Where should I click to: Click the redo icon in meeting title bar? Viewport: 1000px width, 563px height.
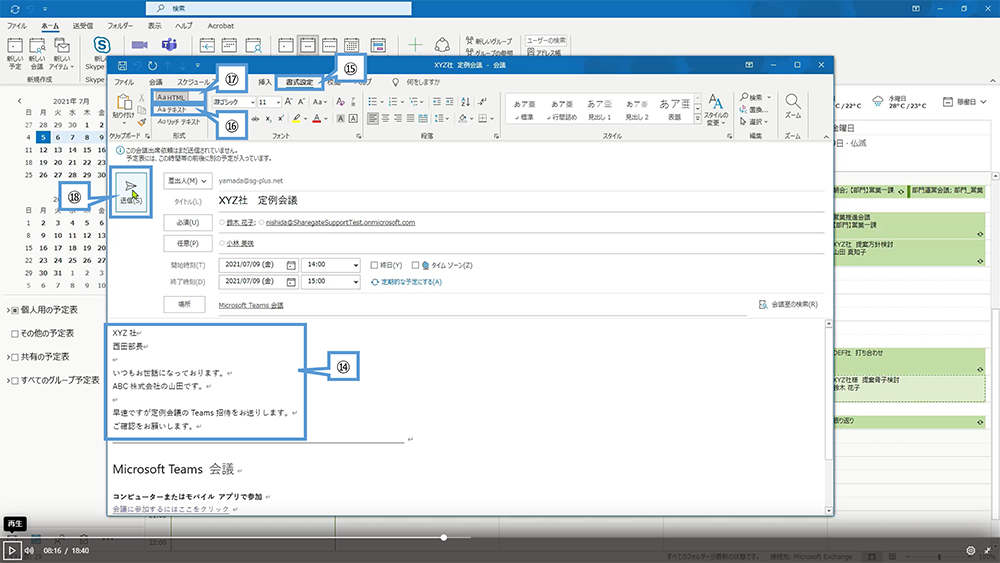point(152,65)
